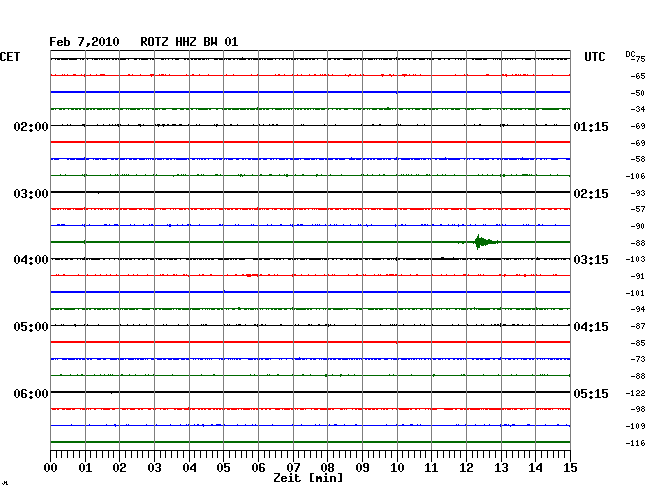Click the DC offset value '-90'

(x=639, y=226)
